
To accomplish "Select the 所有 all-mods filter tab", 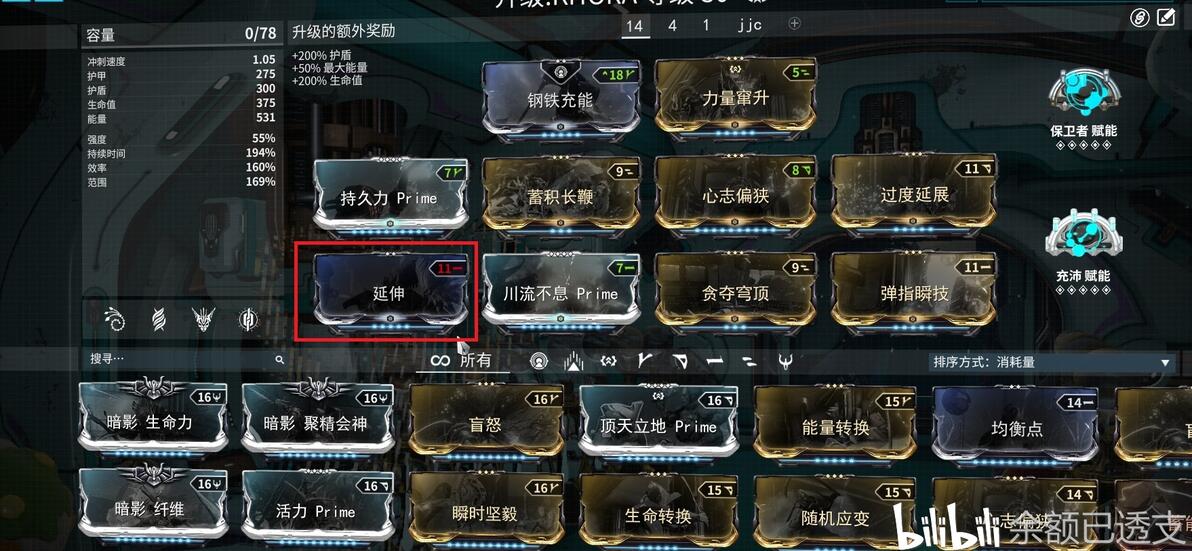I will (461, 360).
